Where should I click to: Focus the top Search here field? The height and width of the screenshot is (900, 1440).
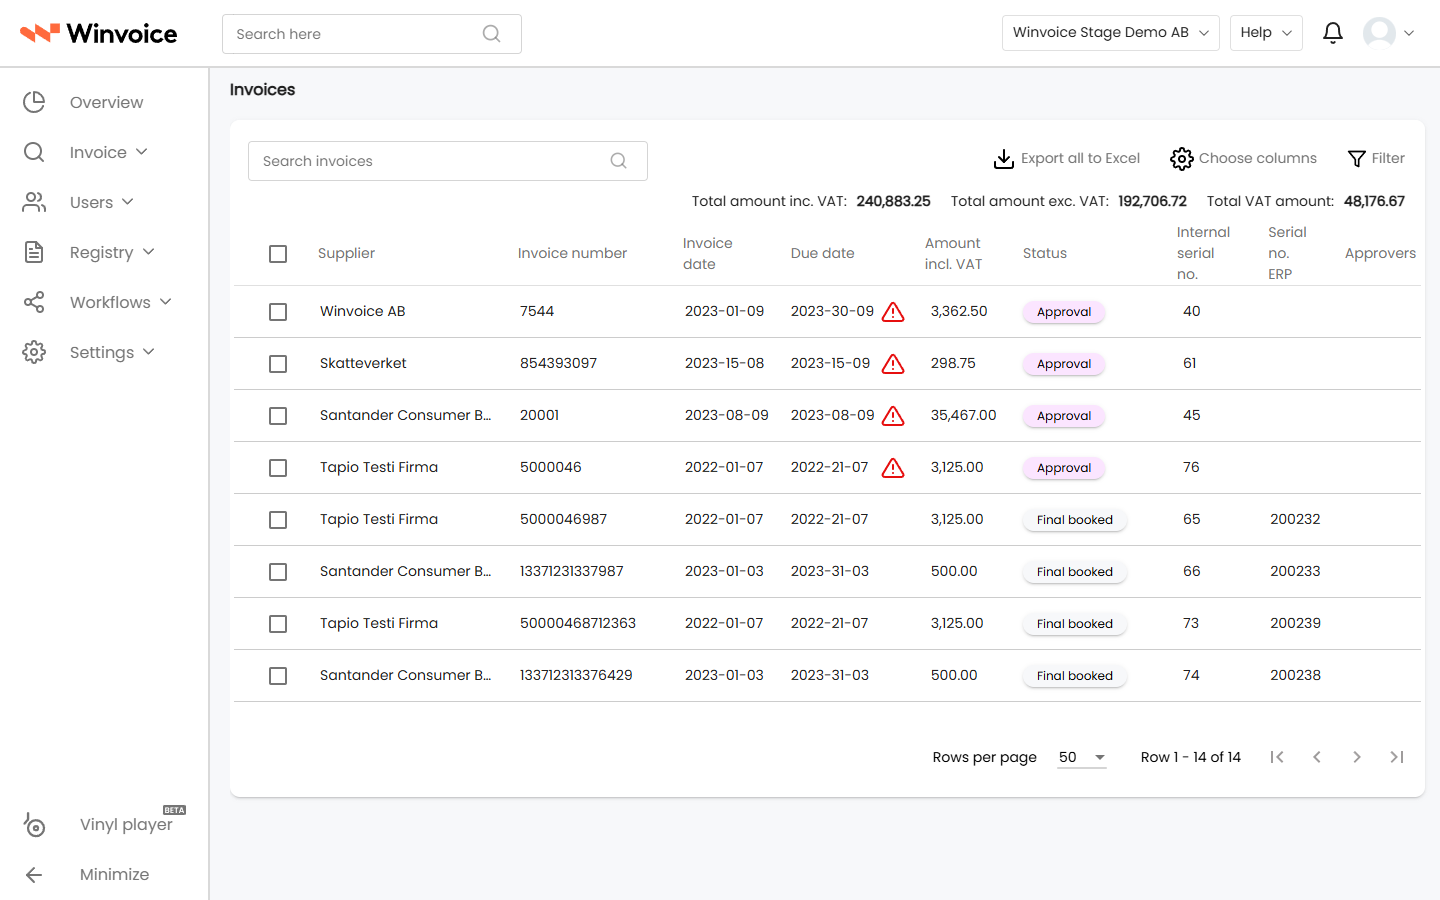click(x=372, y=34)
